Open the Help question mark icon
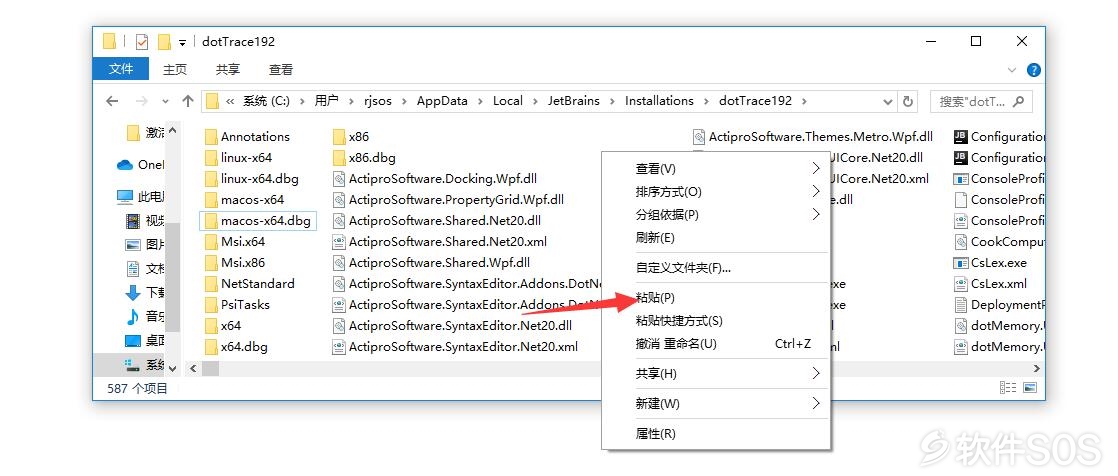This screenshot has height=476, width=1118. [1034, 70]
